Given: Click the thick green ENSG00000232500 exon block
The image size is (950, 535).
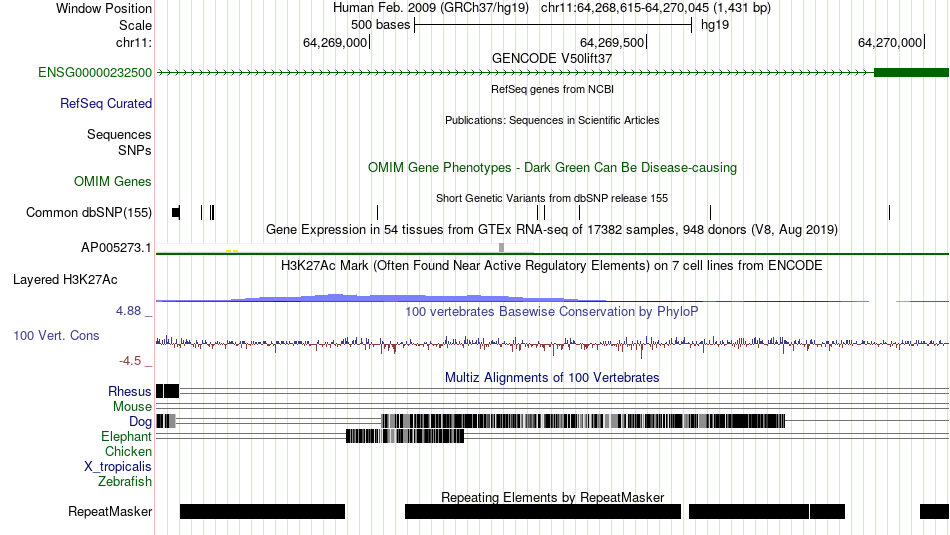Looking at the screenshot, I should pyautogui.click(x=911, y=73).
